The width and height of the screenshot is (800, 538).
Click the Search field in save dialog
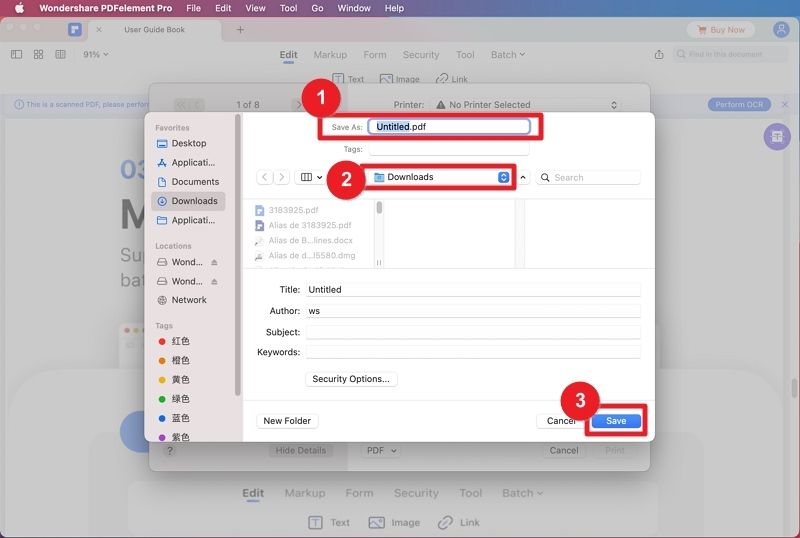(588, 177)
